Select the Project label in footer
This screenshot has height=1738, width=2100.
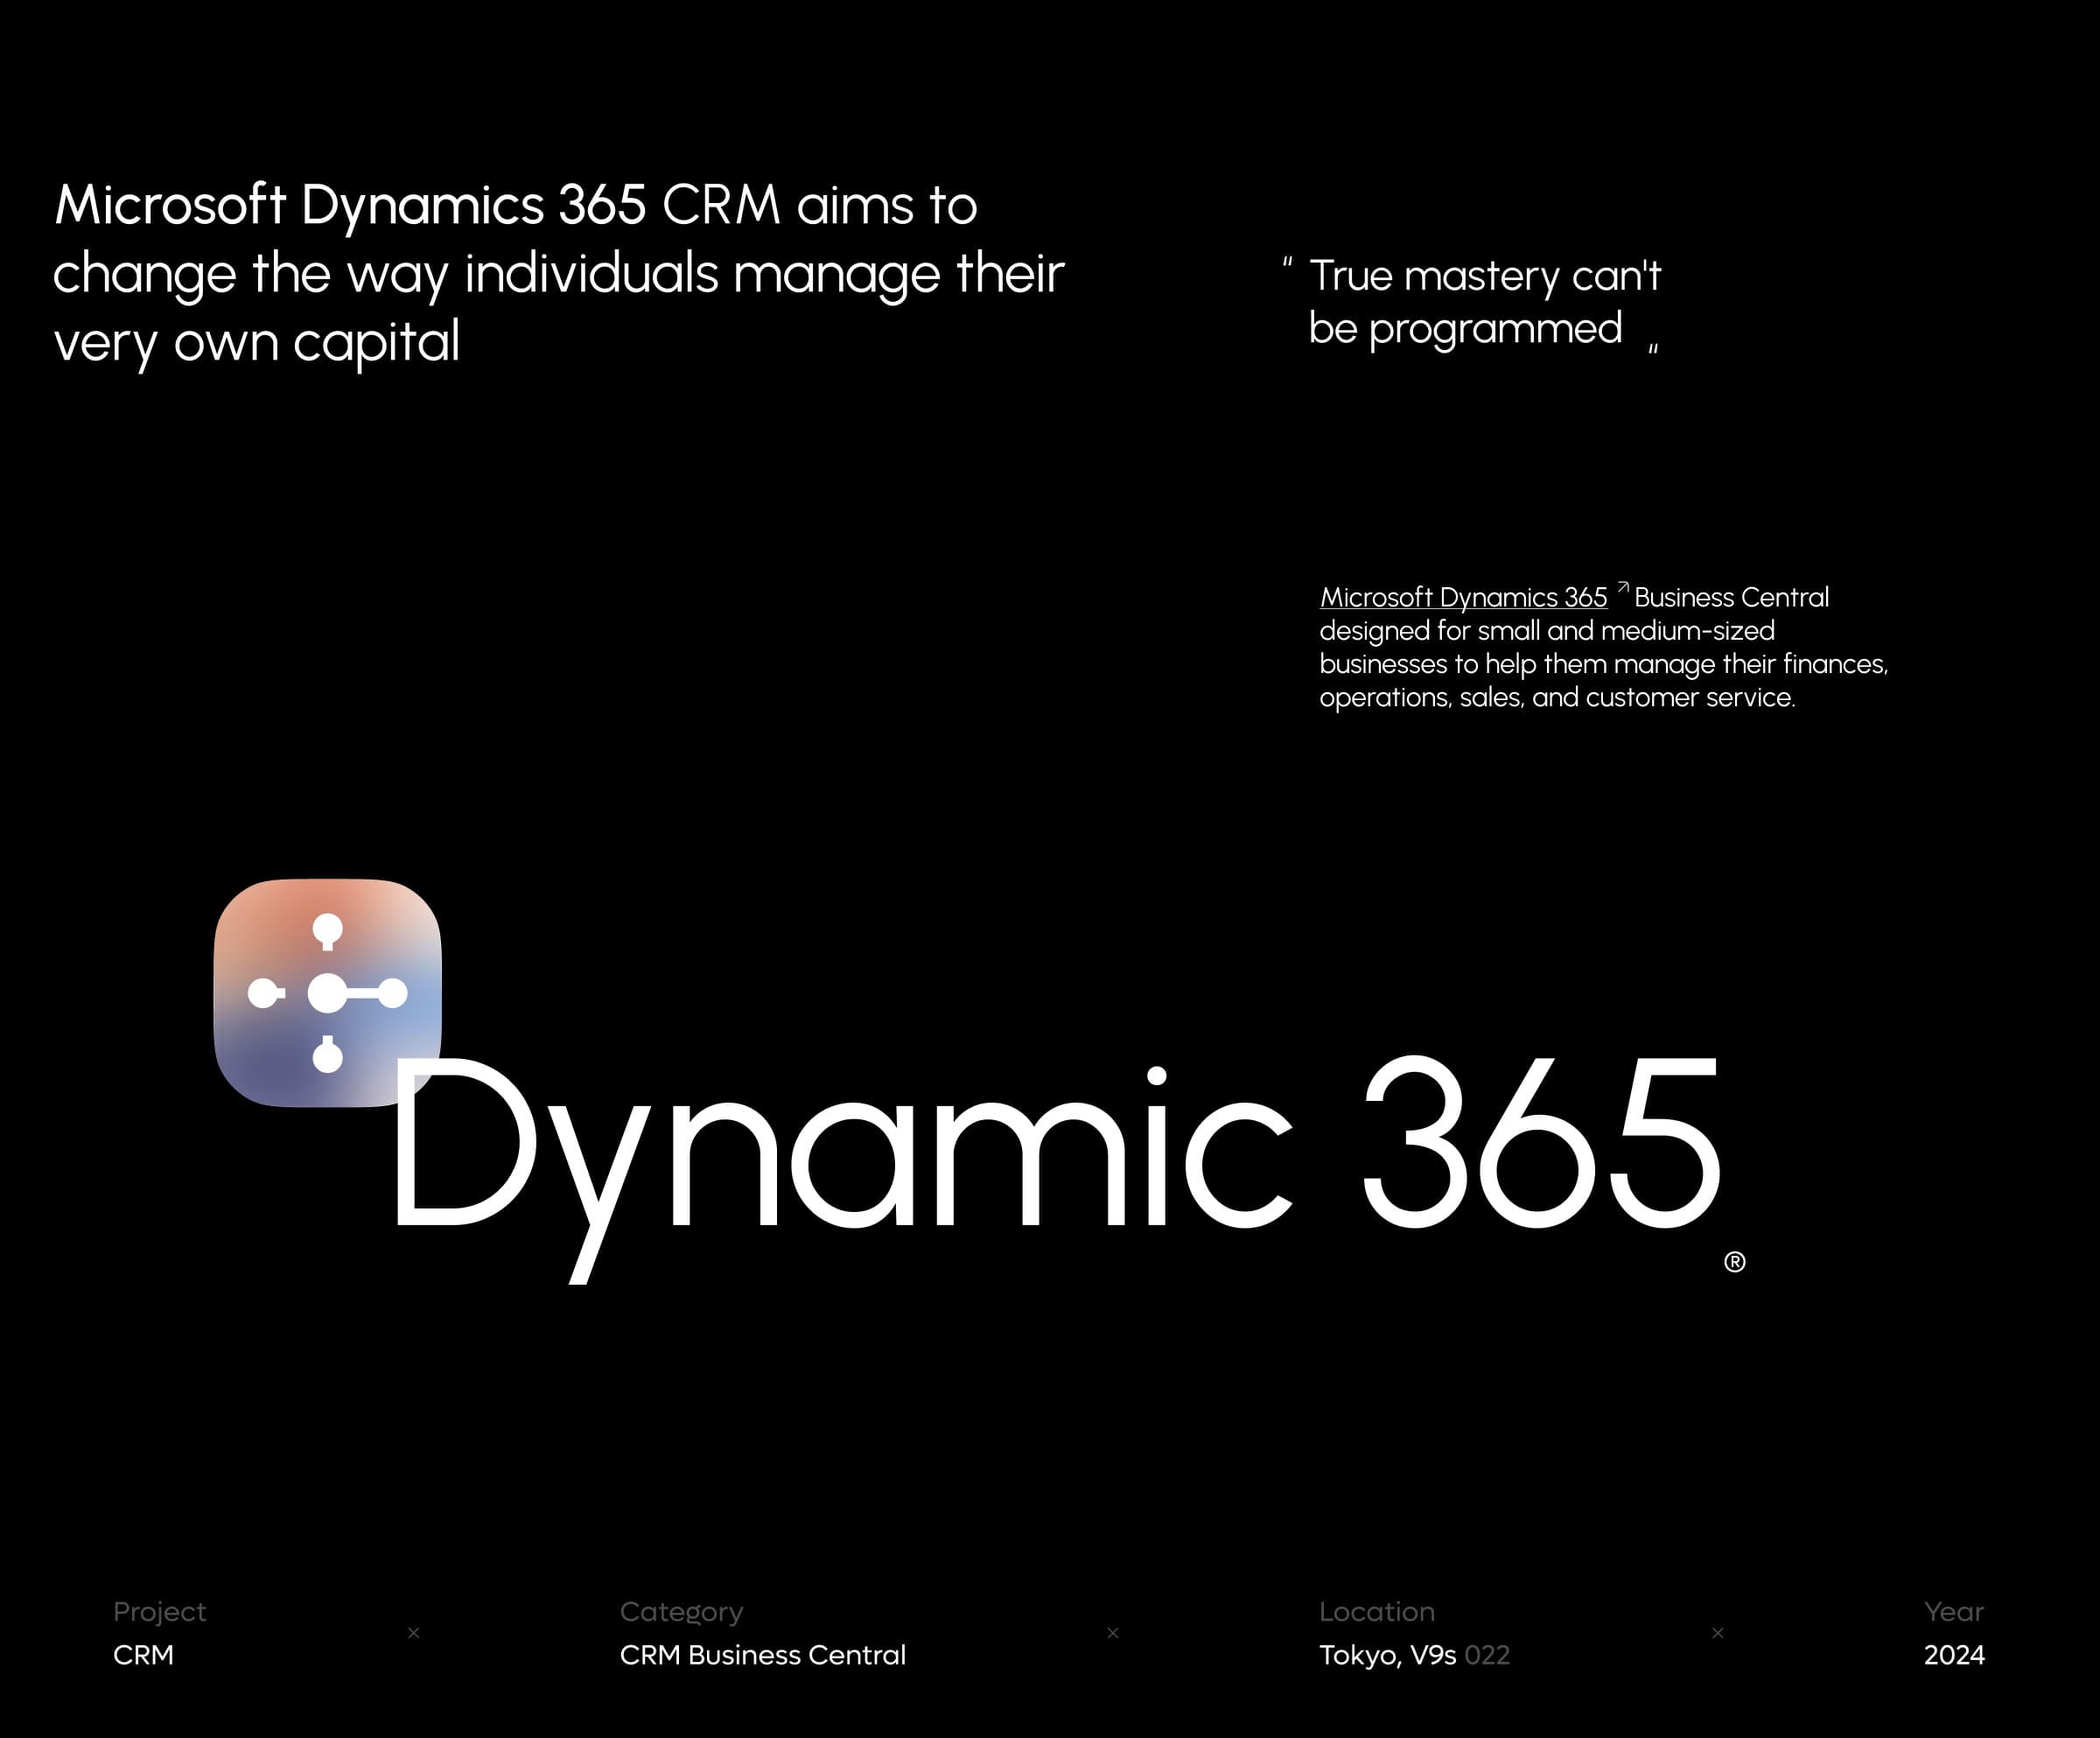(x=159, y=1611)
